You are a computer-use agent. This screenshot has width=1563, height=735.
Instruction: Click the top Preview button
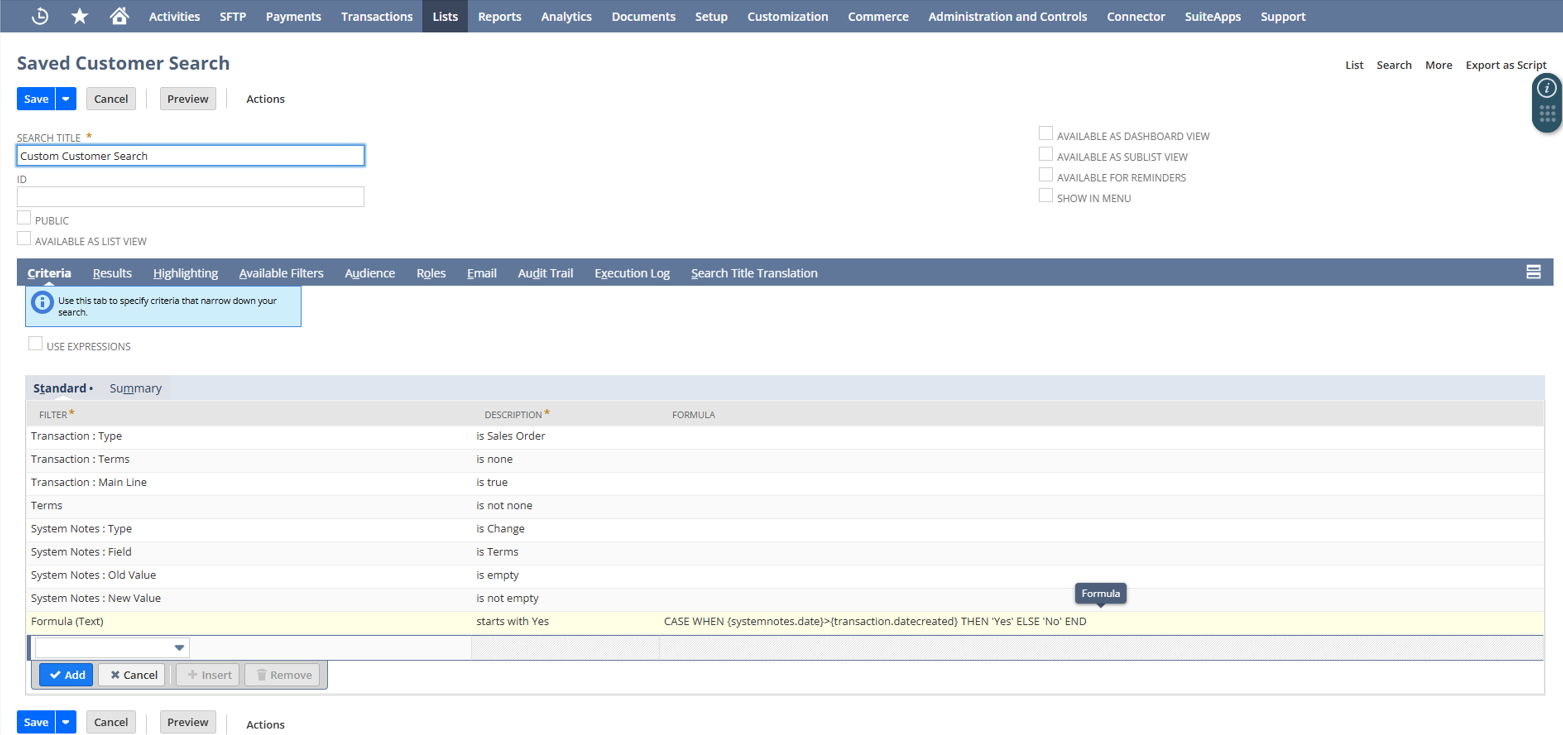point(188,99)
